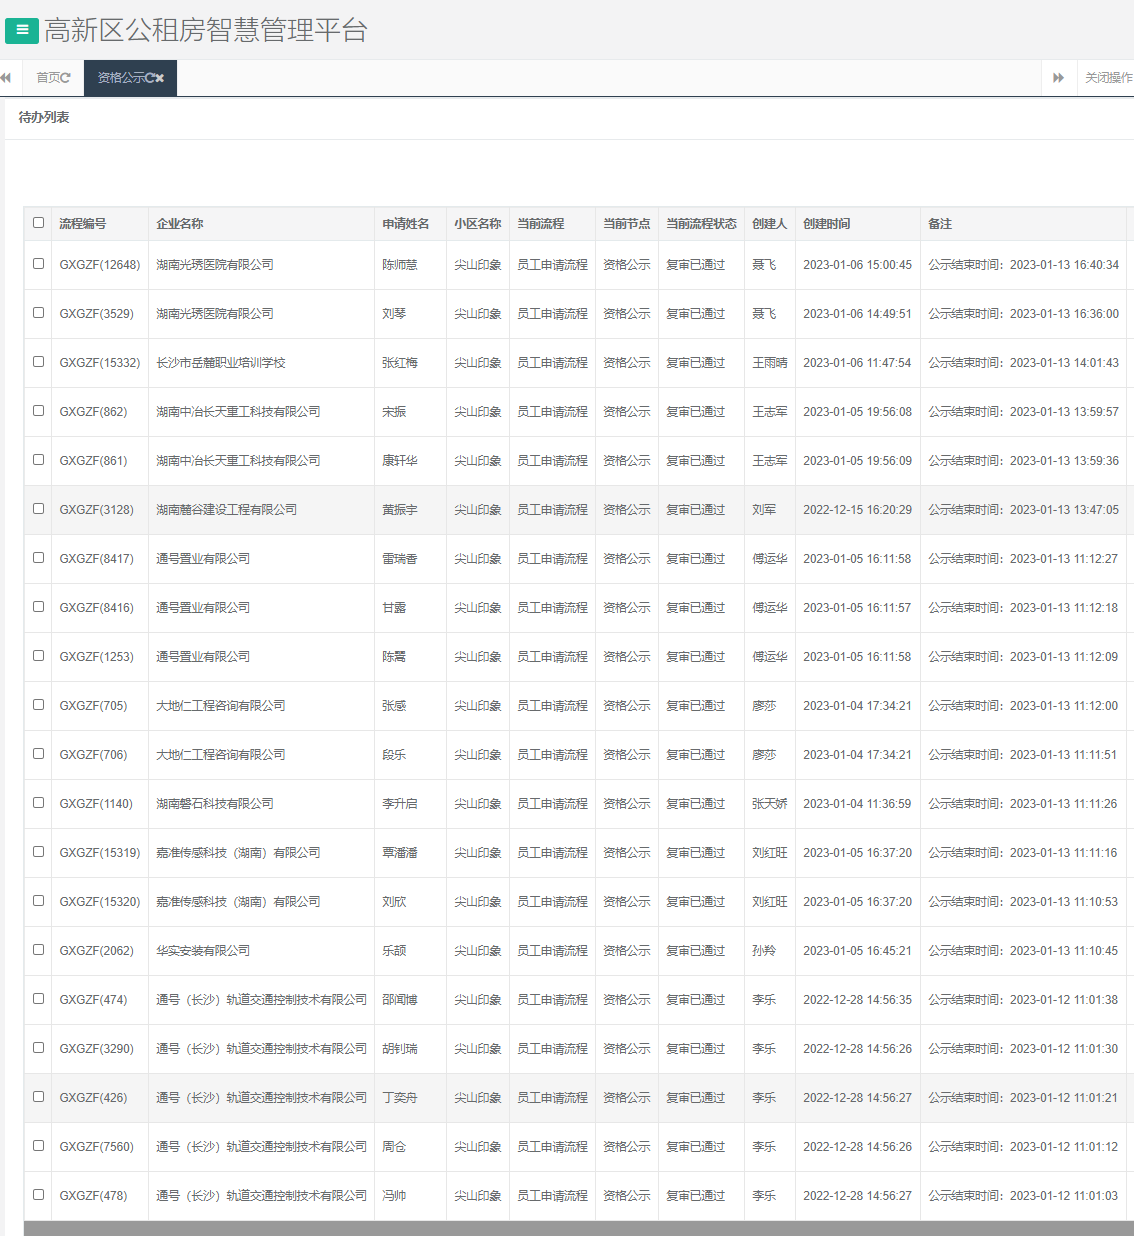Click refresh icon on 资格公示 tab
The height and width of the screenshot is (1236, 1134).
click(x=149, y=78)
